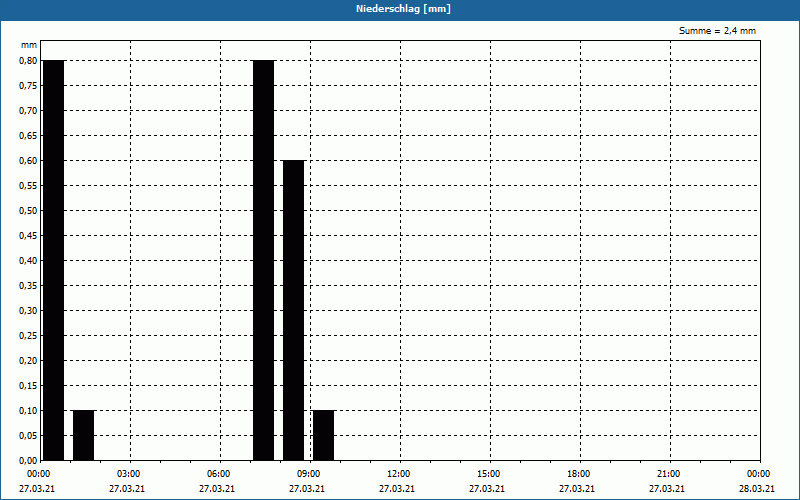Click the 06:00 time axis label
Screen dimensions: 800x500
point(218,474)
